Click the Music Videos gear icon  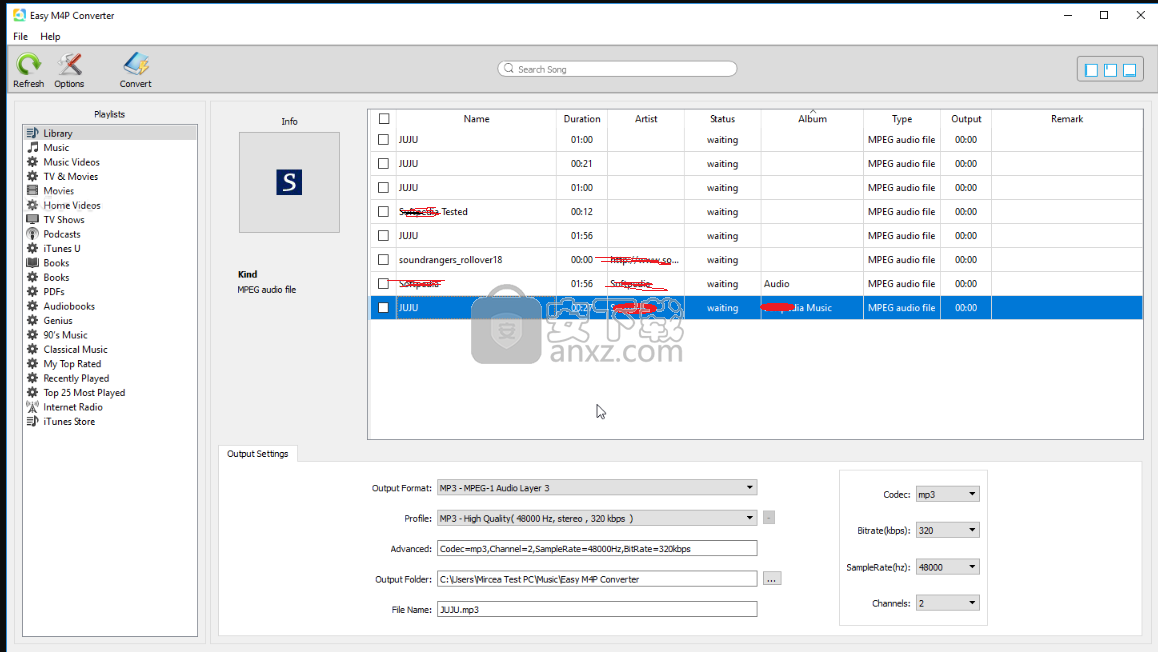(x=32, y=162)
